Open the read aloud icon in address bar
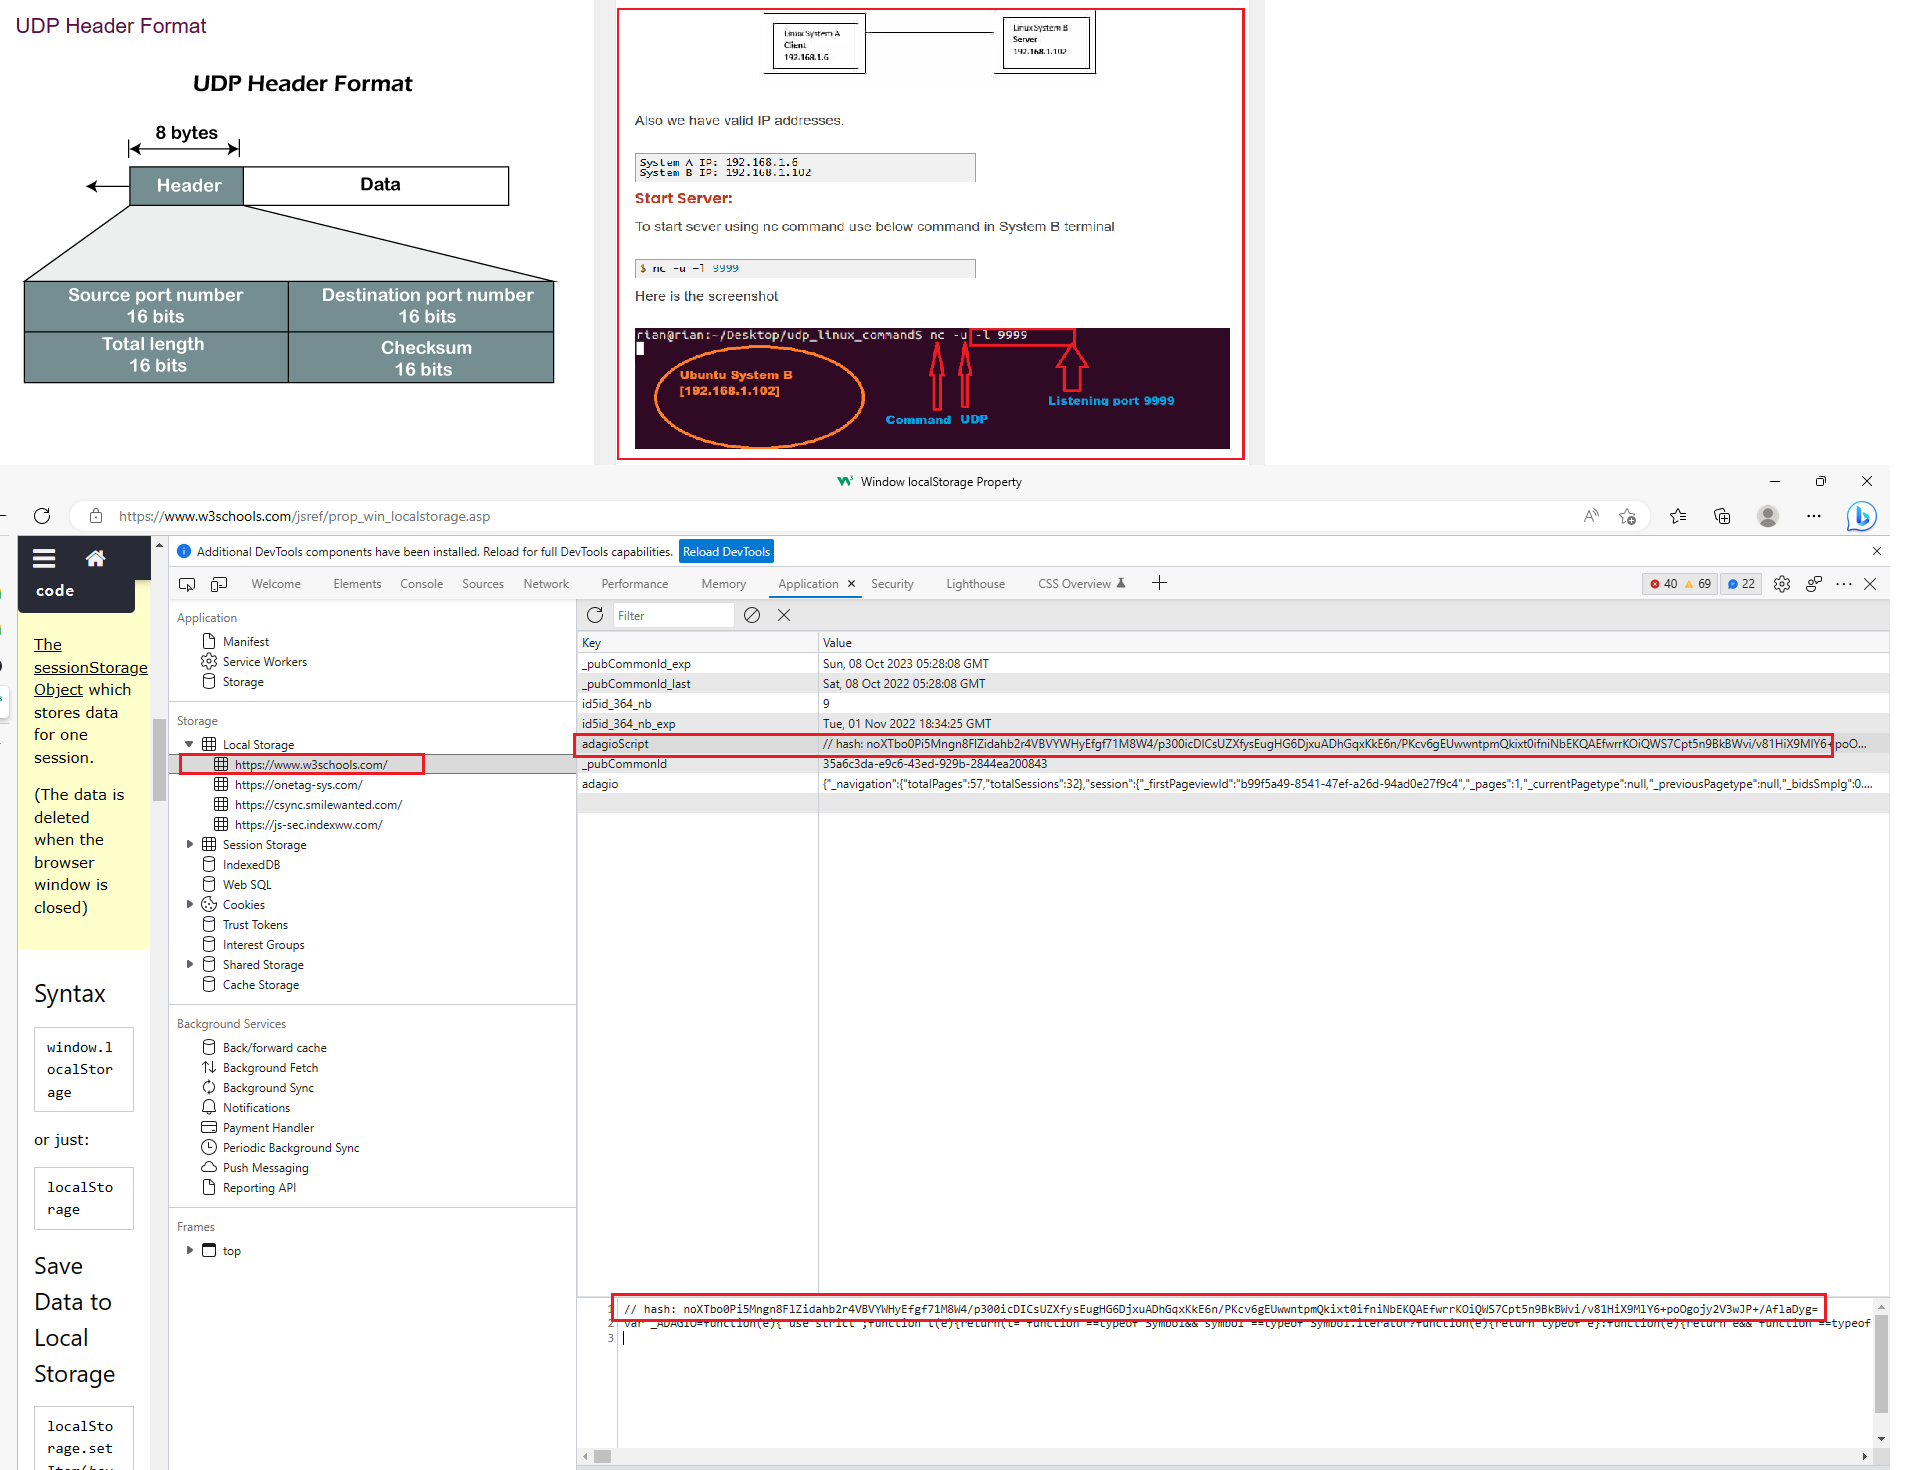The height and width of the screenshot is (1470, 1920). tap(1591, 516)
